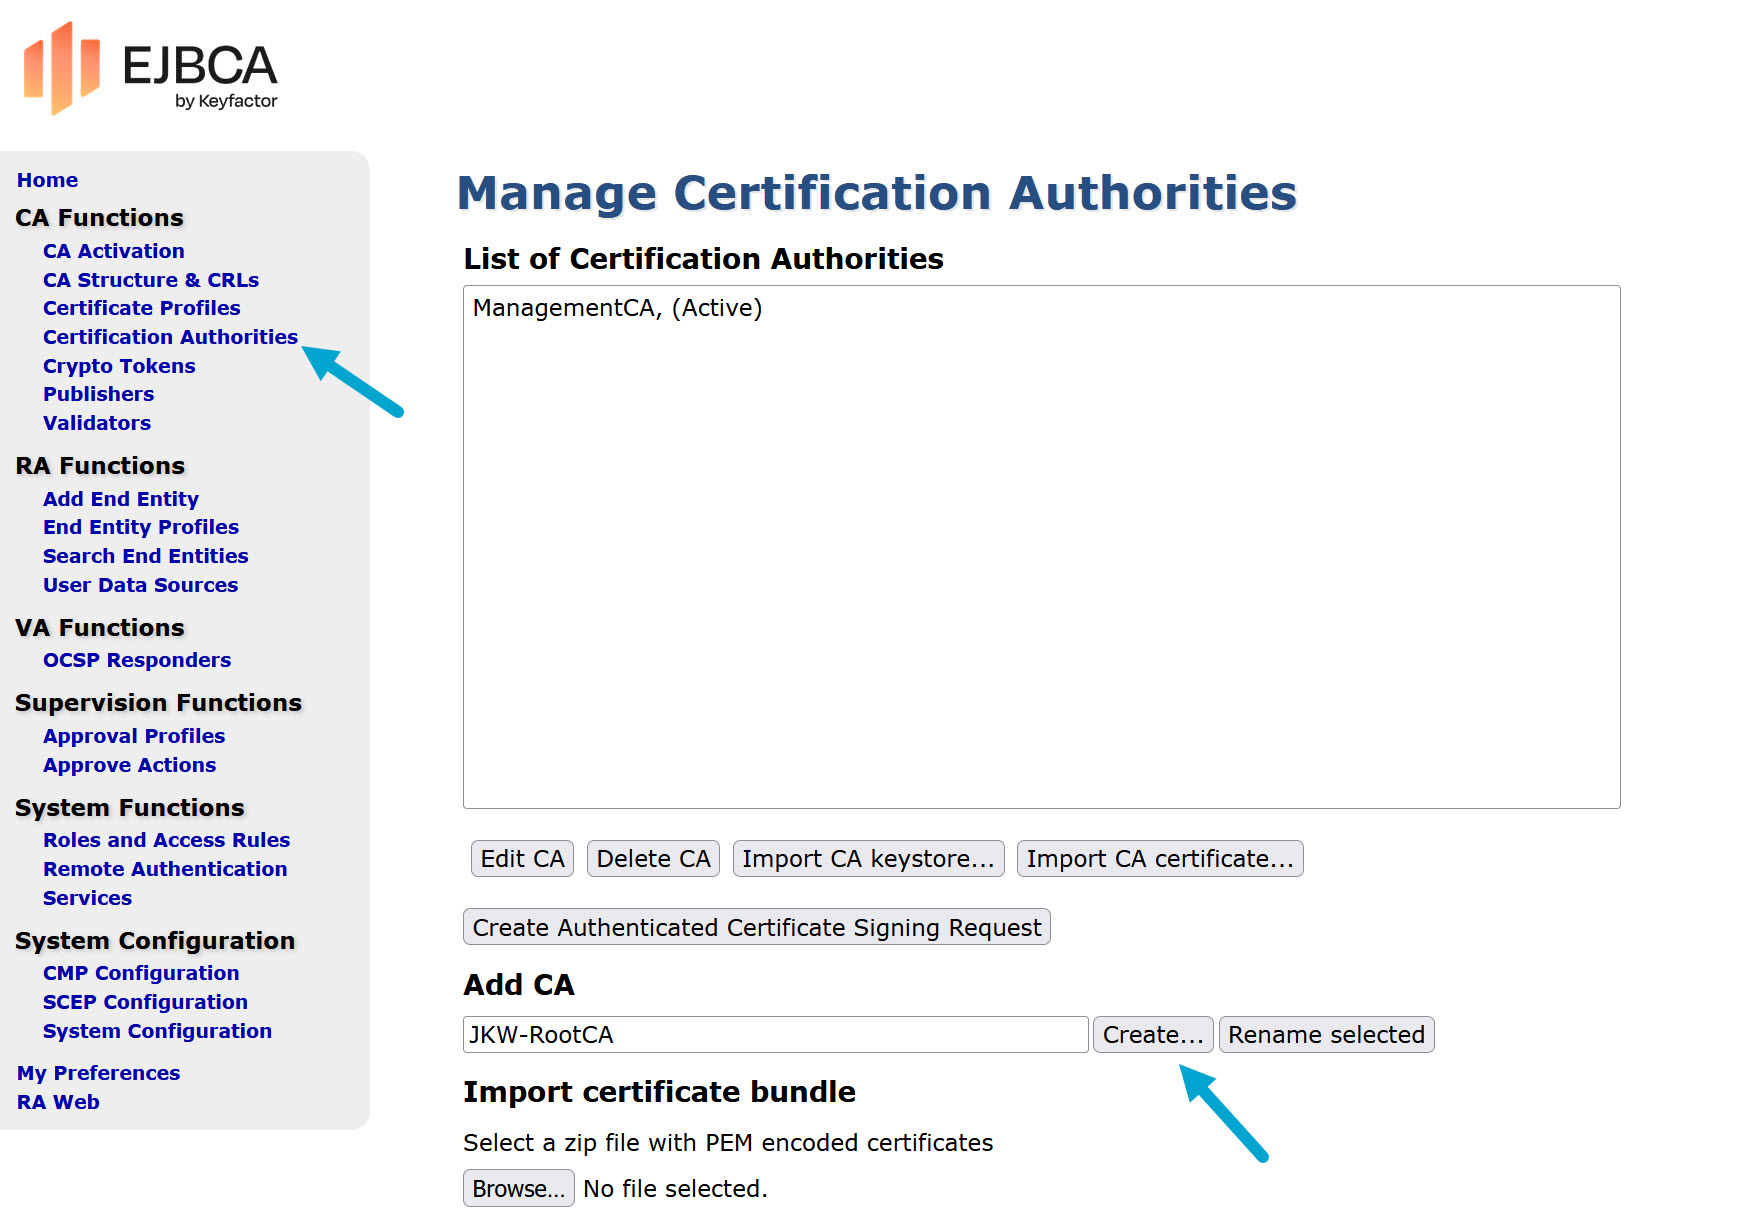Navigate to Certificate Profiles
The width and height of the screenshot is (1748, 1223).
141,308
